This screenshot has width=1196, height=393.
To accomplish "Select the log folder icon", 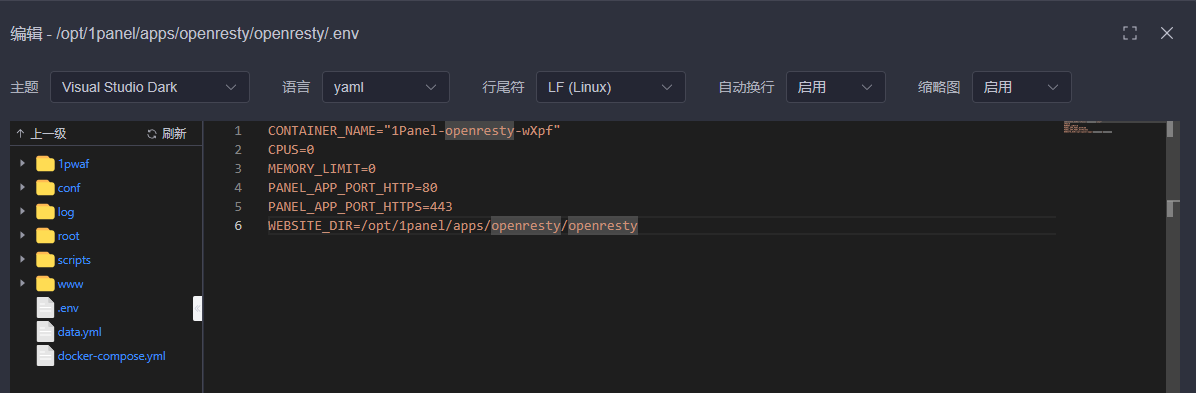I will tap(46, 211).
